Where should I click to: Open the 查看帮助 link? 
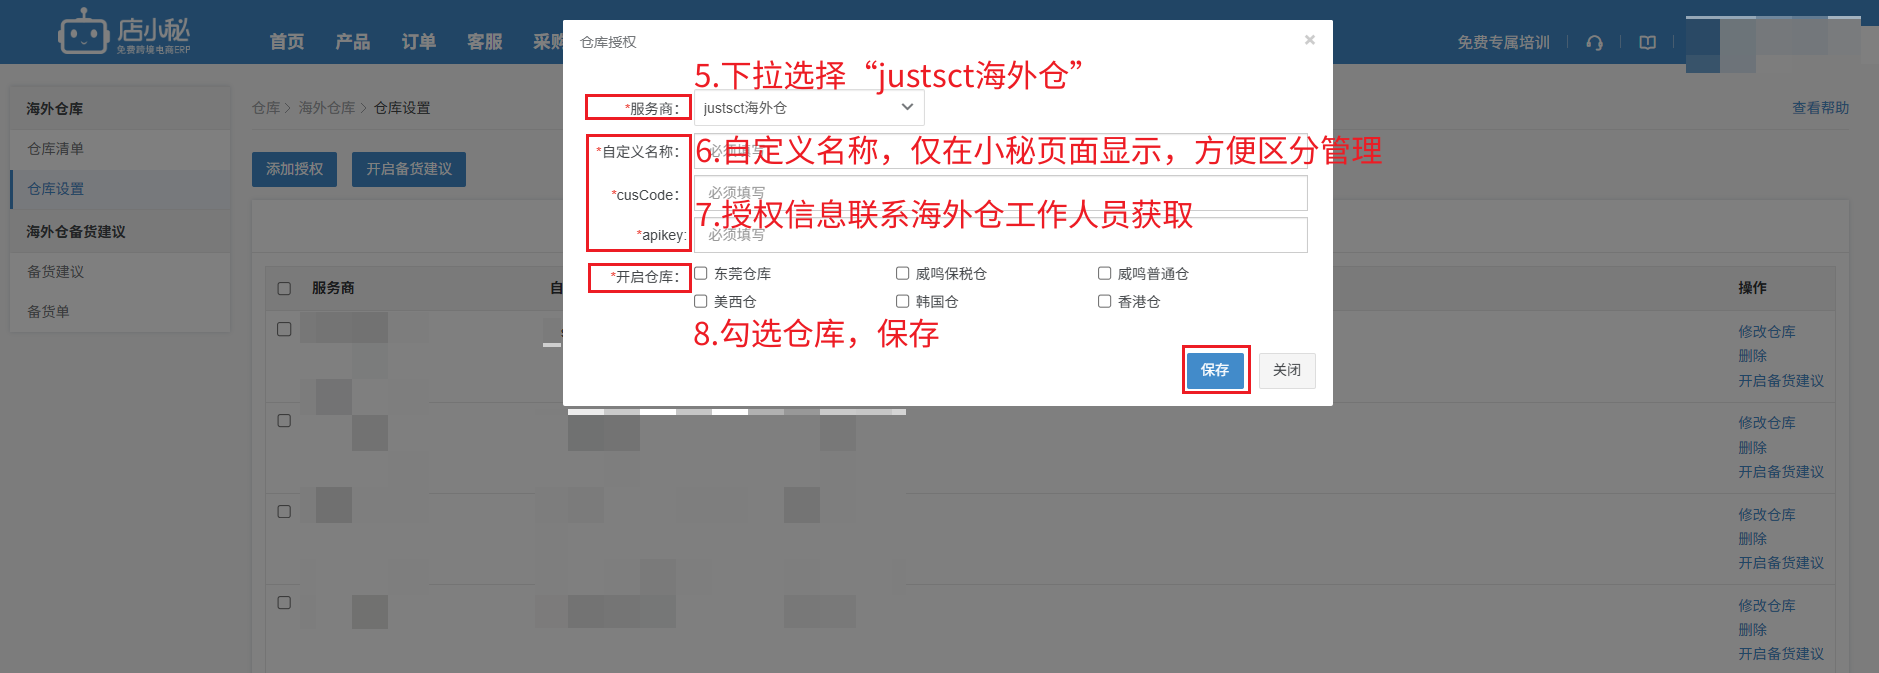click(1820, 108)
